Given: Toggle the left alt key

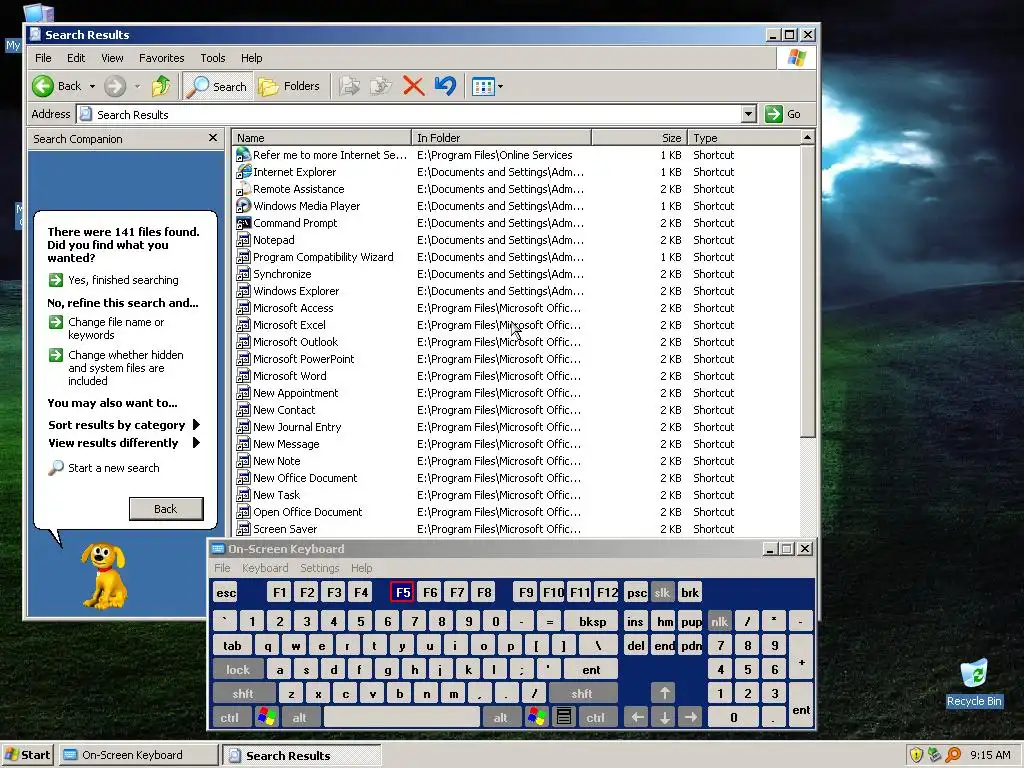Looking at the screenshot, I should [x=299, y=718].
